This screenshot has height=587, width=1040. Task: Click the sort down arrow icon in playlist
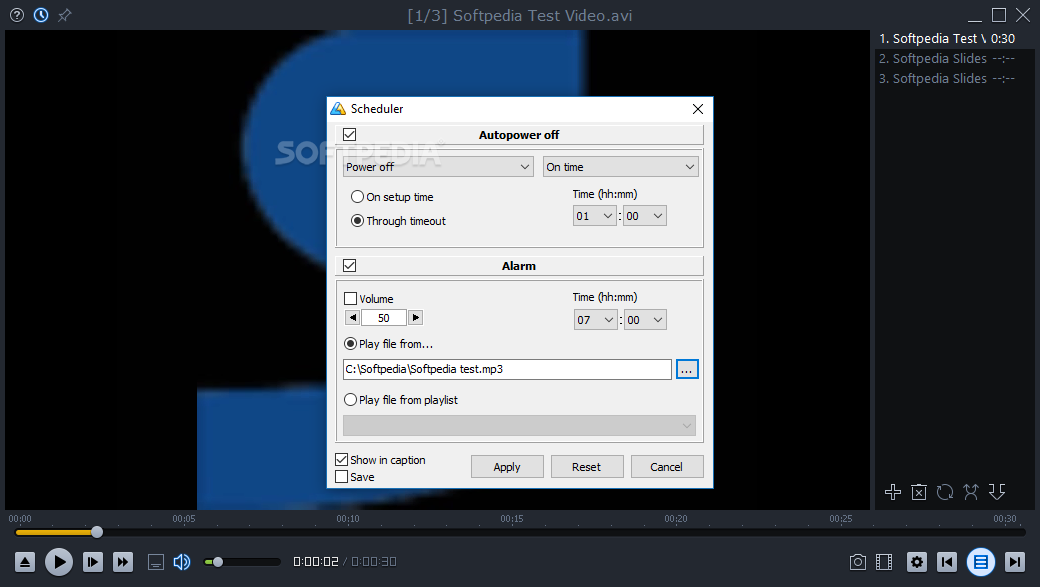point(997,491)
